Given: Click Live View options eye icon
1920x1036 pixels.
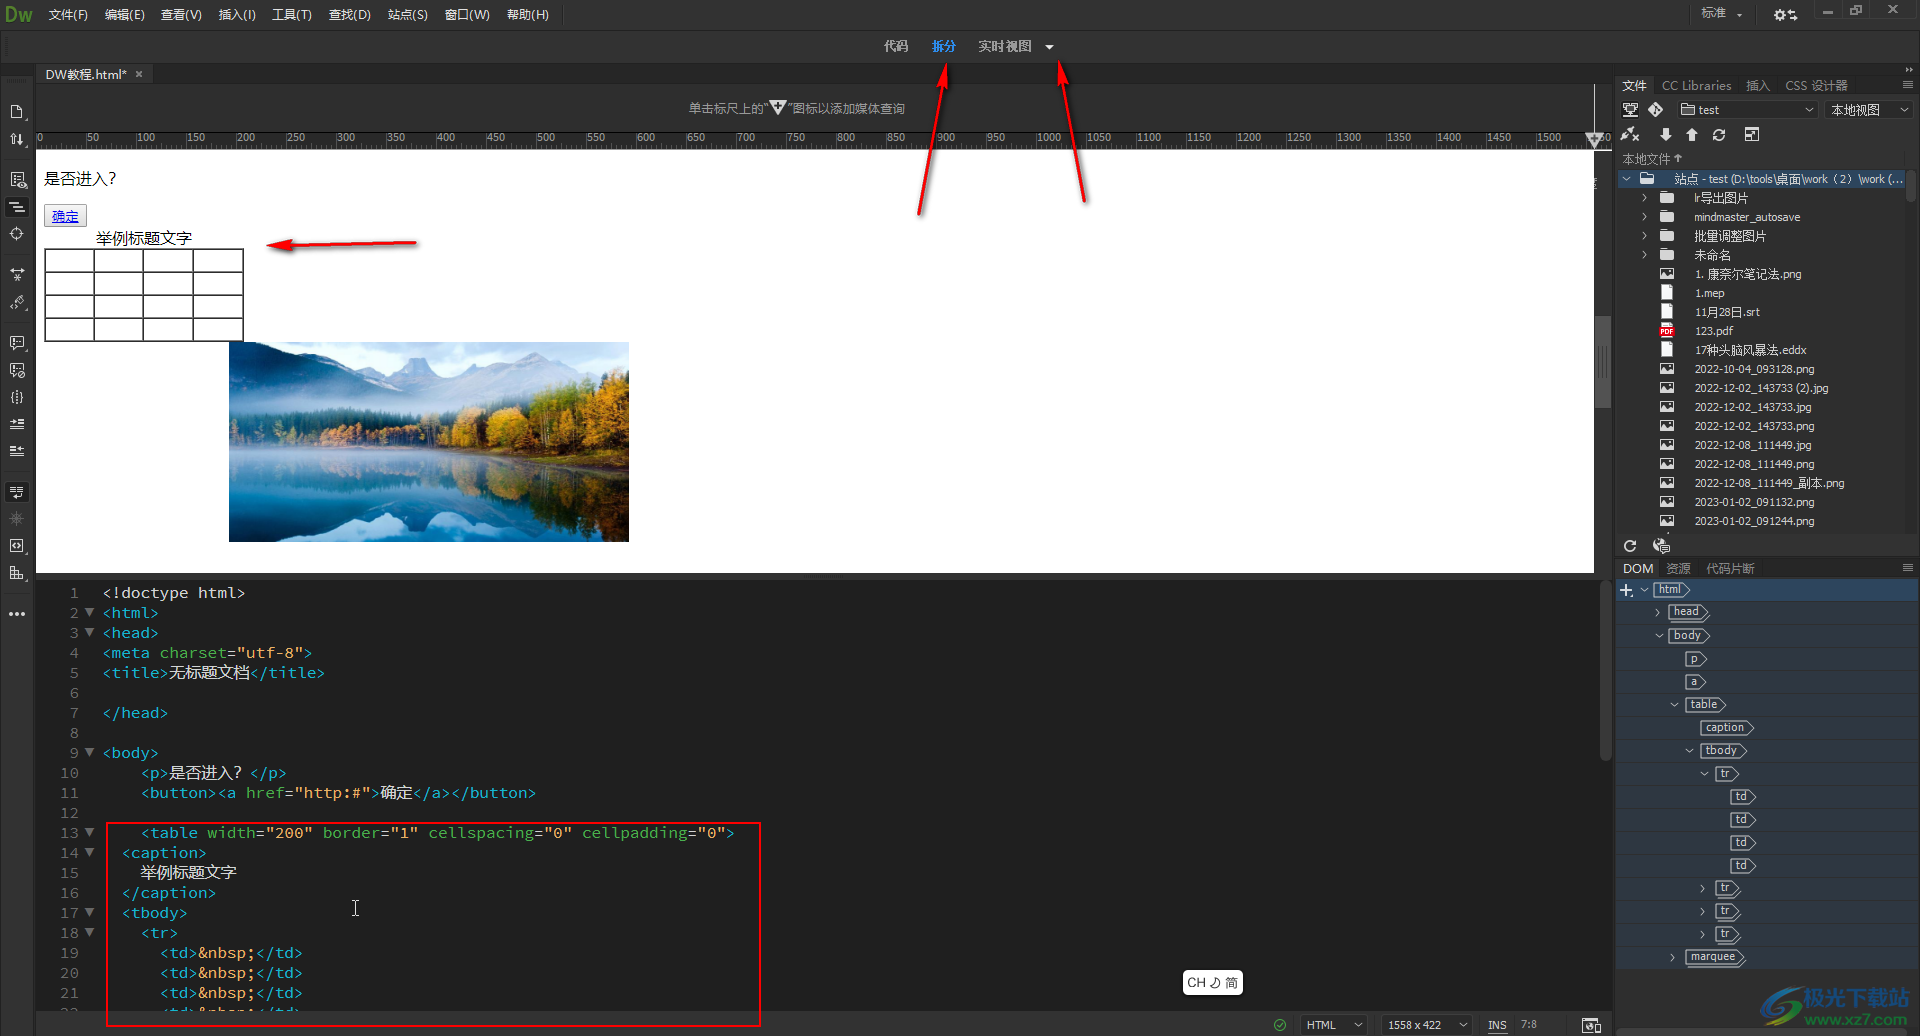Looking at the screenshot, I should 17,180.
